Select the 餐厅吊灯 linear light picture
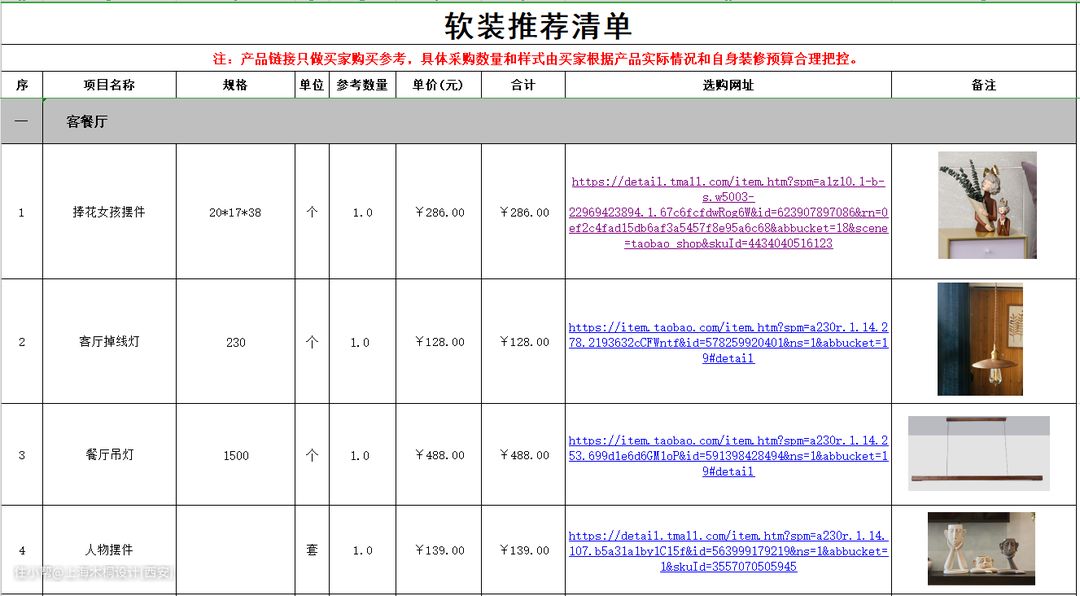The height and width of the screenshot is (596, 1080). [x=978, y=453]
